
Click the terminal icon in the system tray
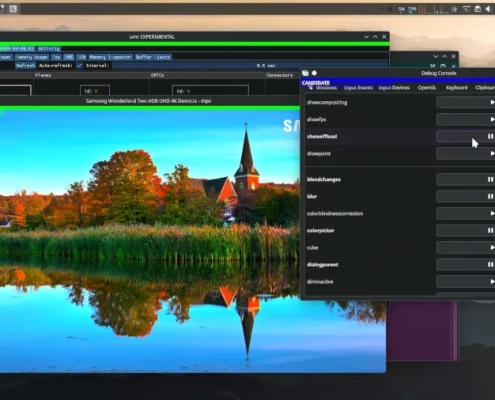pos(466,9)
